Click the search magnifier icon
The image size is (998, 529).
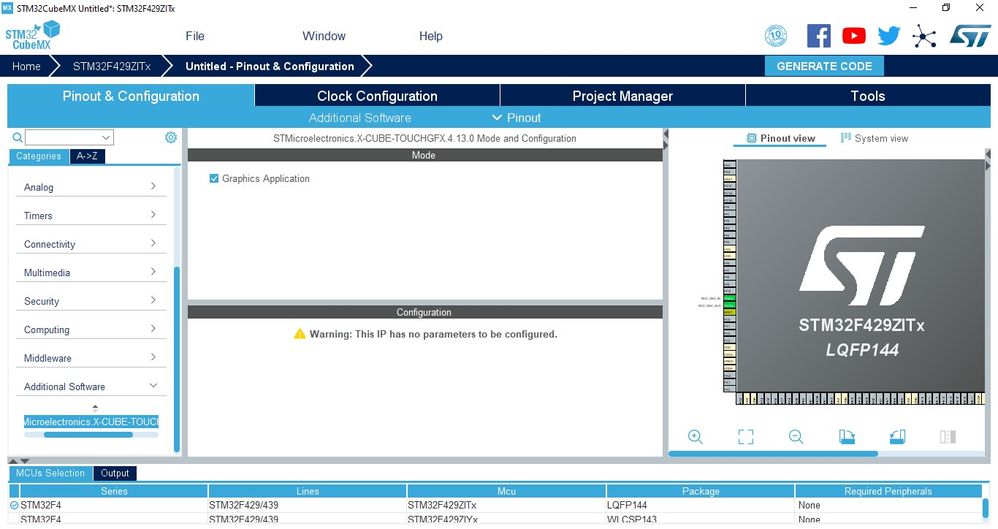pos(17,138)
